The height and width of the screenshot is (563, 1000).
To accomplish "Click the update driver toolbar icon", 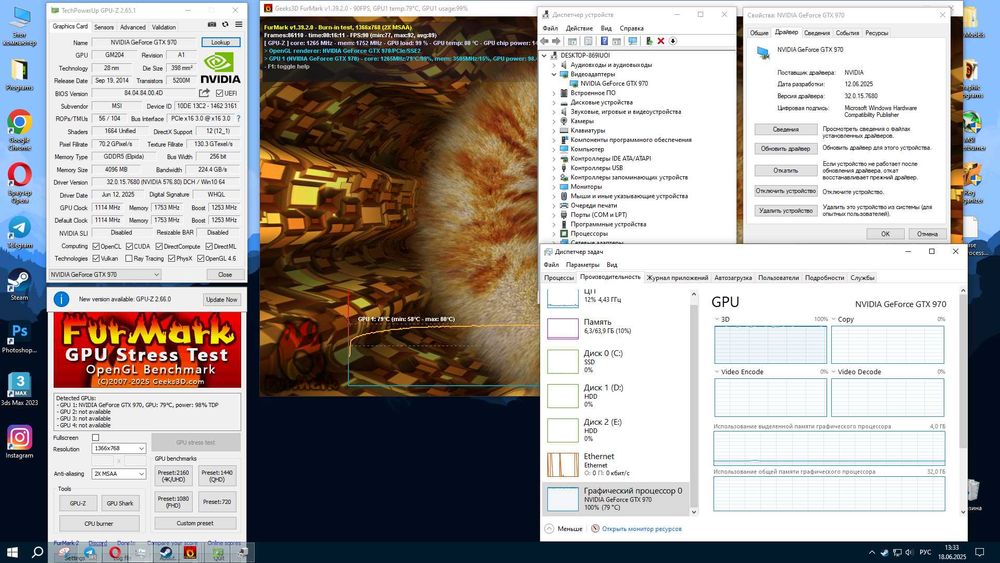I will pyautogui.click(x=649, y=41).
